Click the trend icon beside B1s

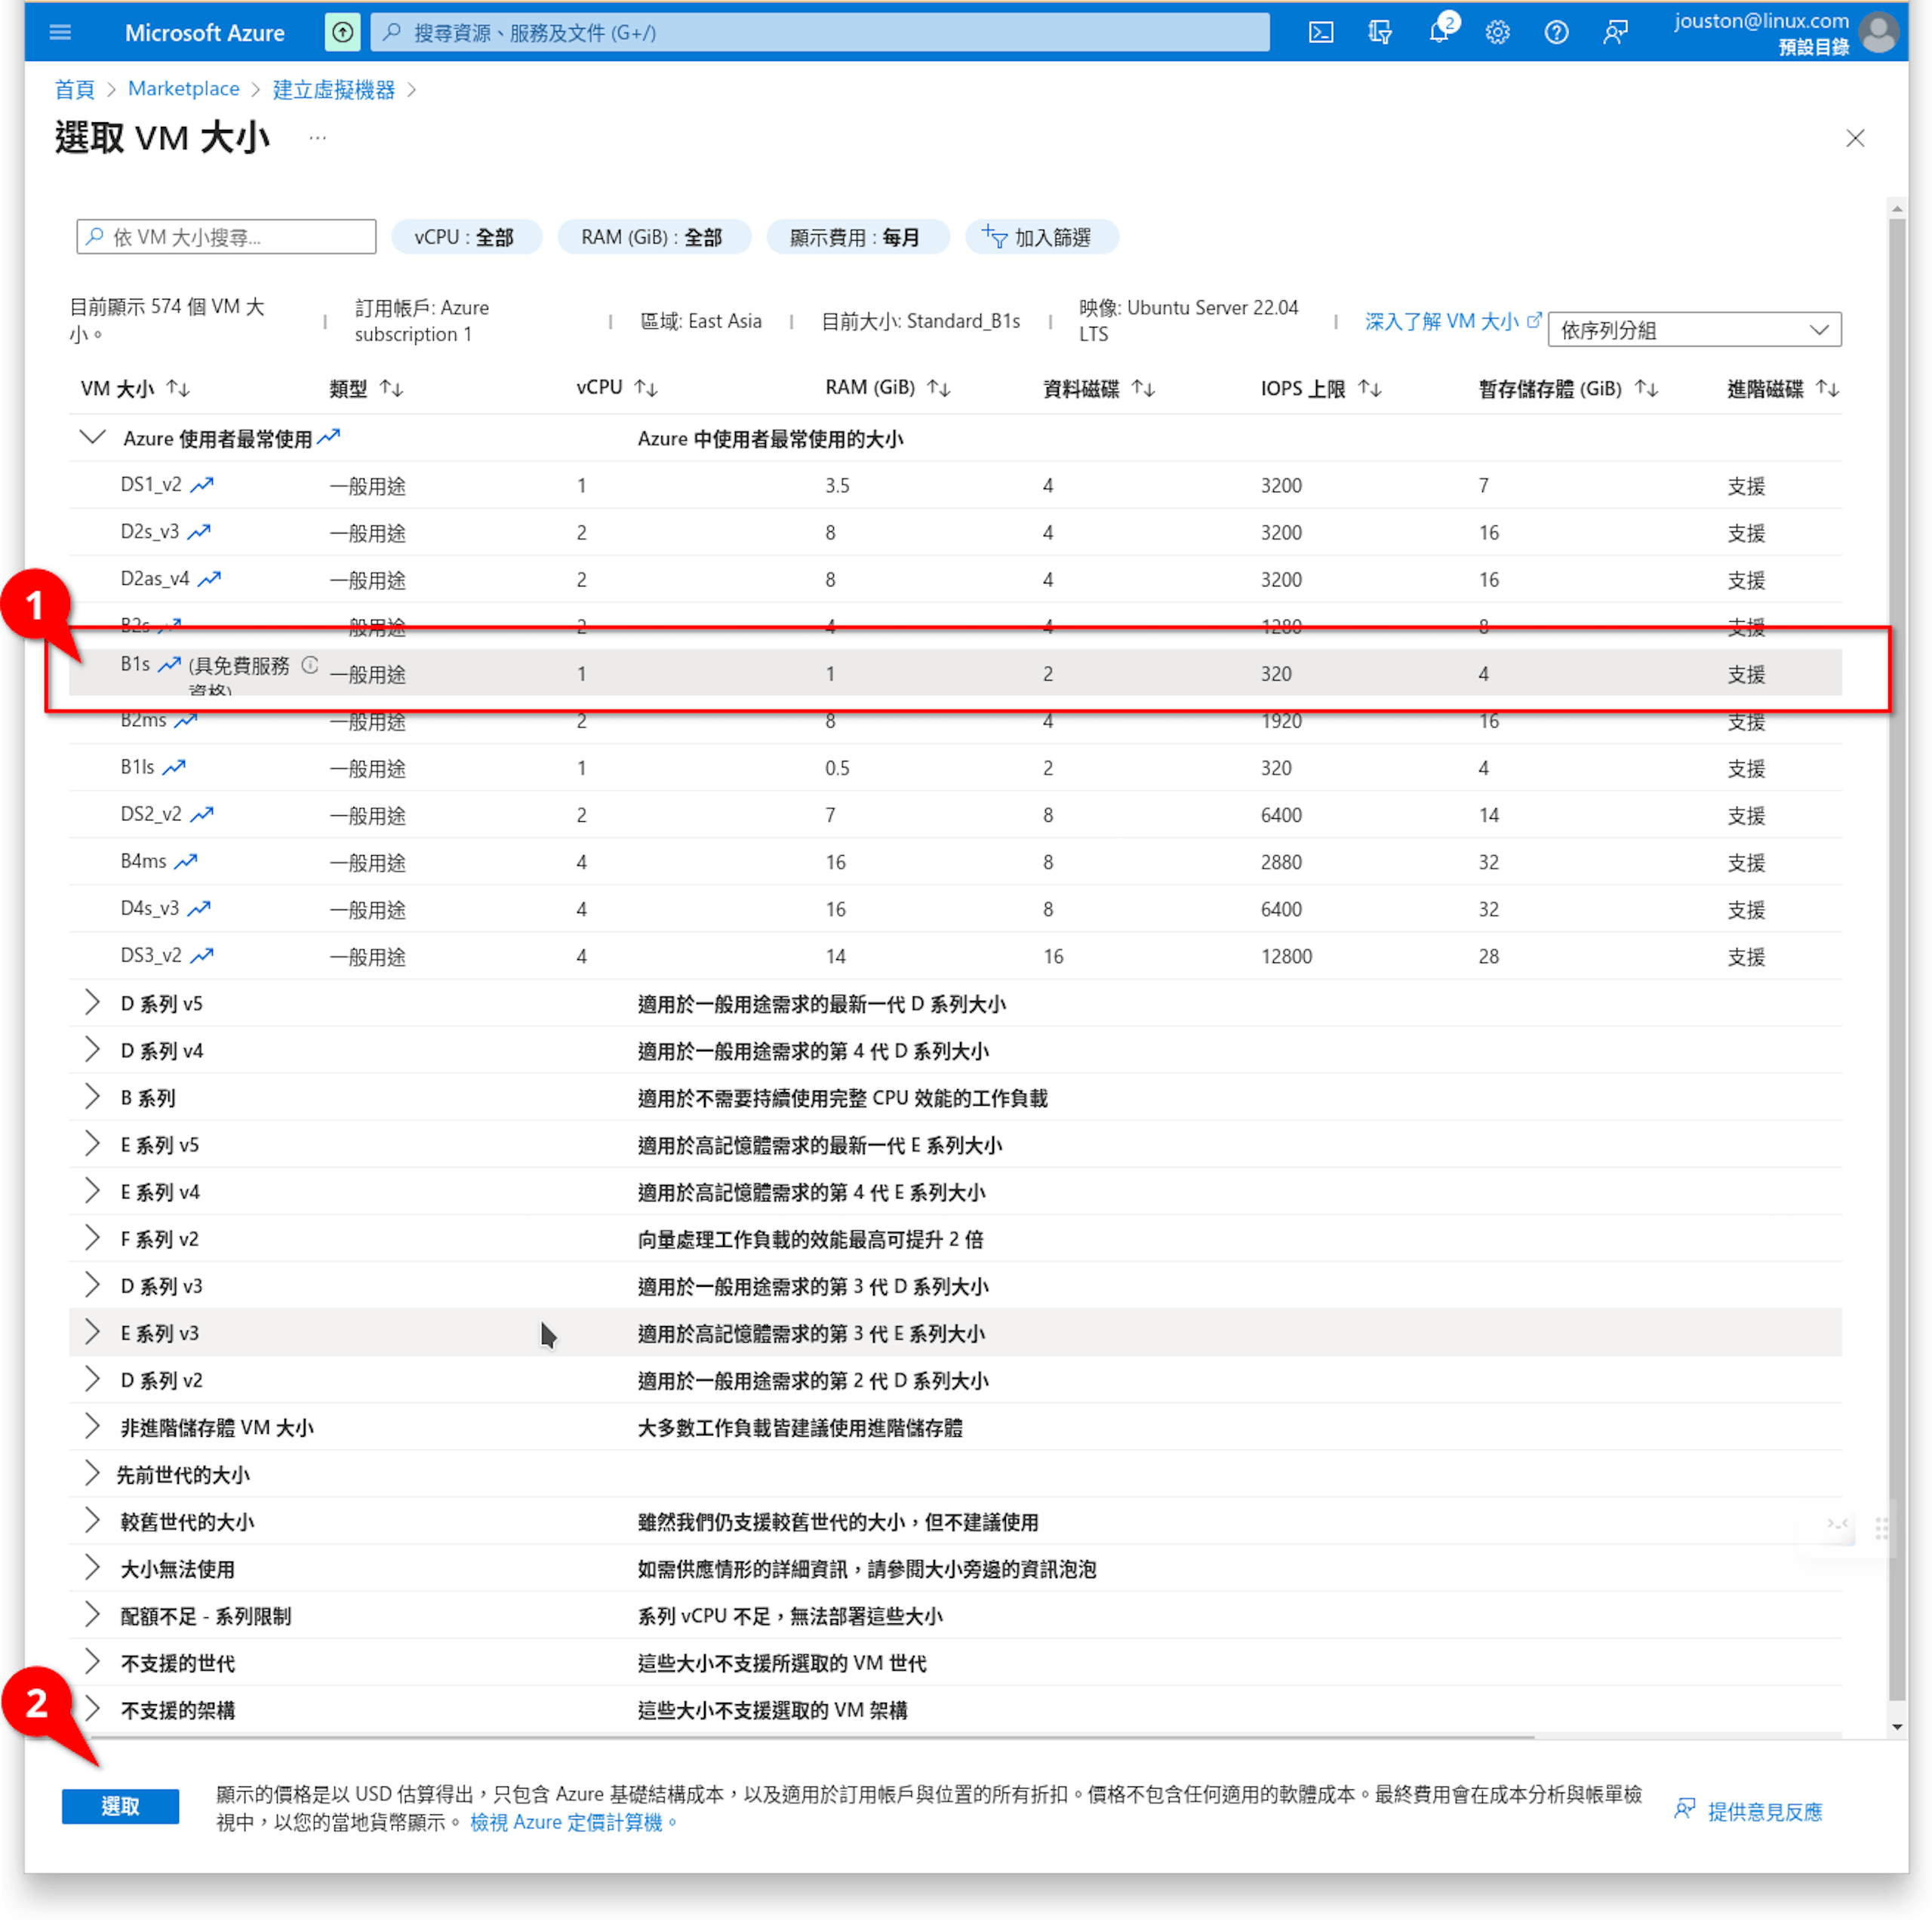point(169,664)
